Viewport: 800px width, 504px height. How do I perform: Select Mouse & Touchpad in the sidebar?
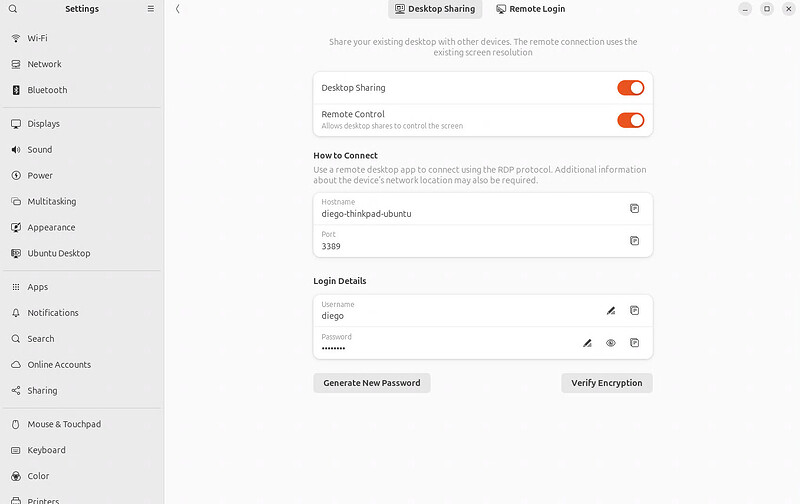point(64,424)
